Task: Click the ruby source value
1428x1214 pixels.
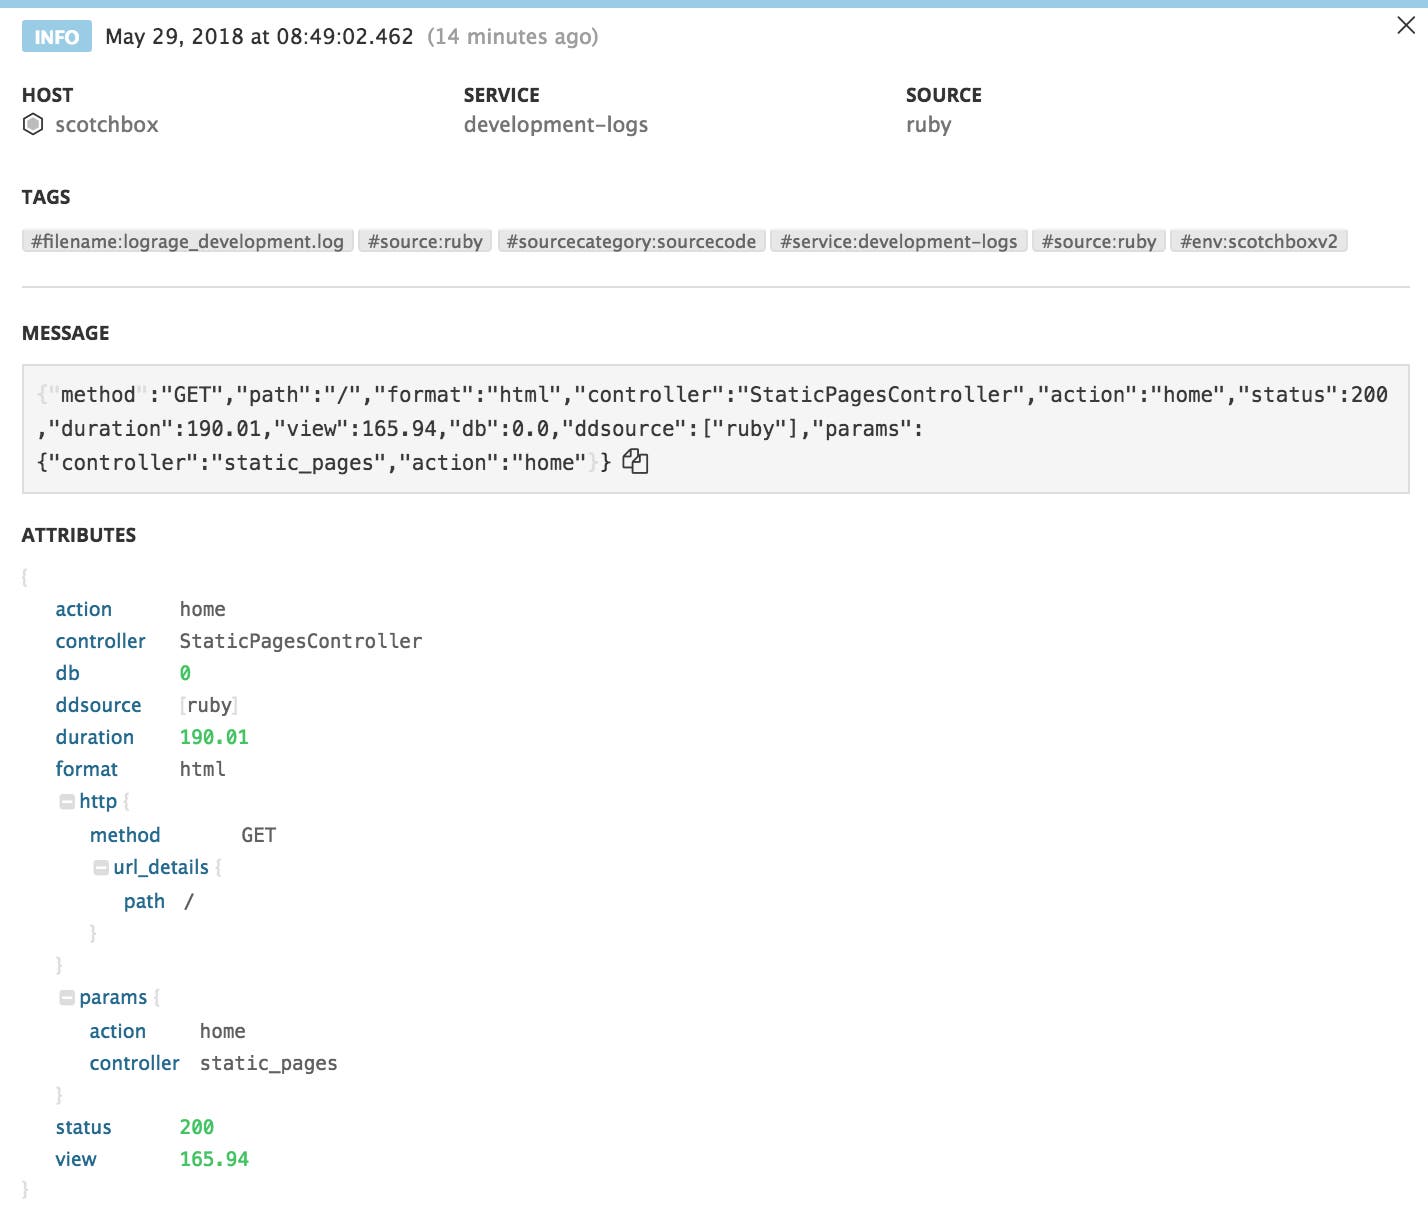Action: [x=928, y=124]
